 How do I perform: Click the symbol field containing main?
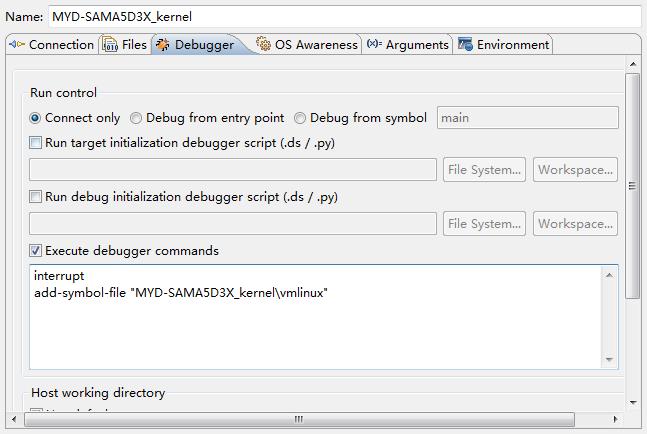pyautogui.click(x=528, y=118)
